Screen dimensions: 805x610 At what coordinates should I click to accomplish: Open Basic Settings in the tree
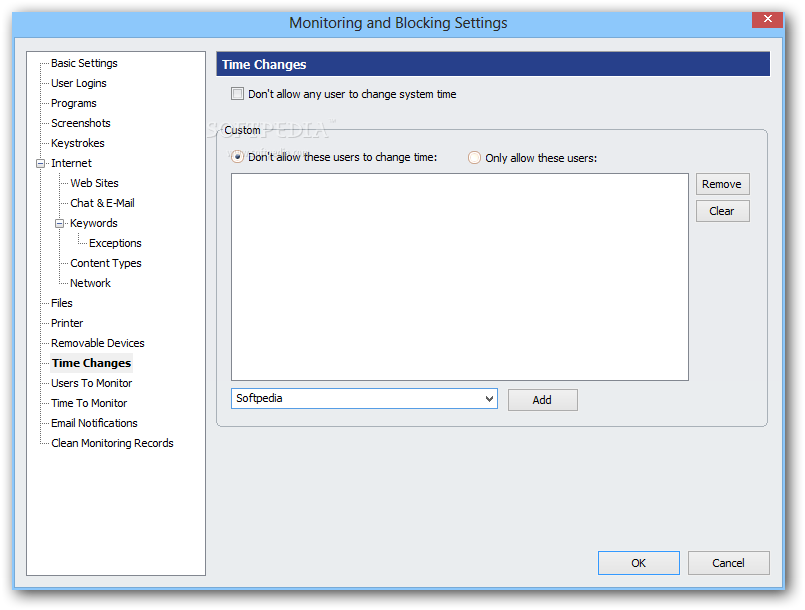pyautogui.click(x=84, y=63)
